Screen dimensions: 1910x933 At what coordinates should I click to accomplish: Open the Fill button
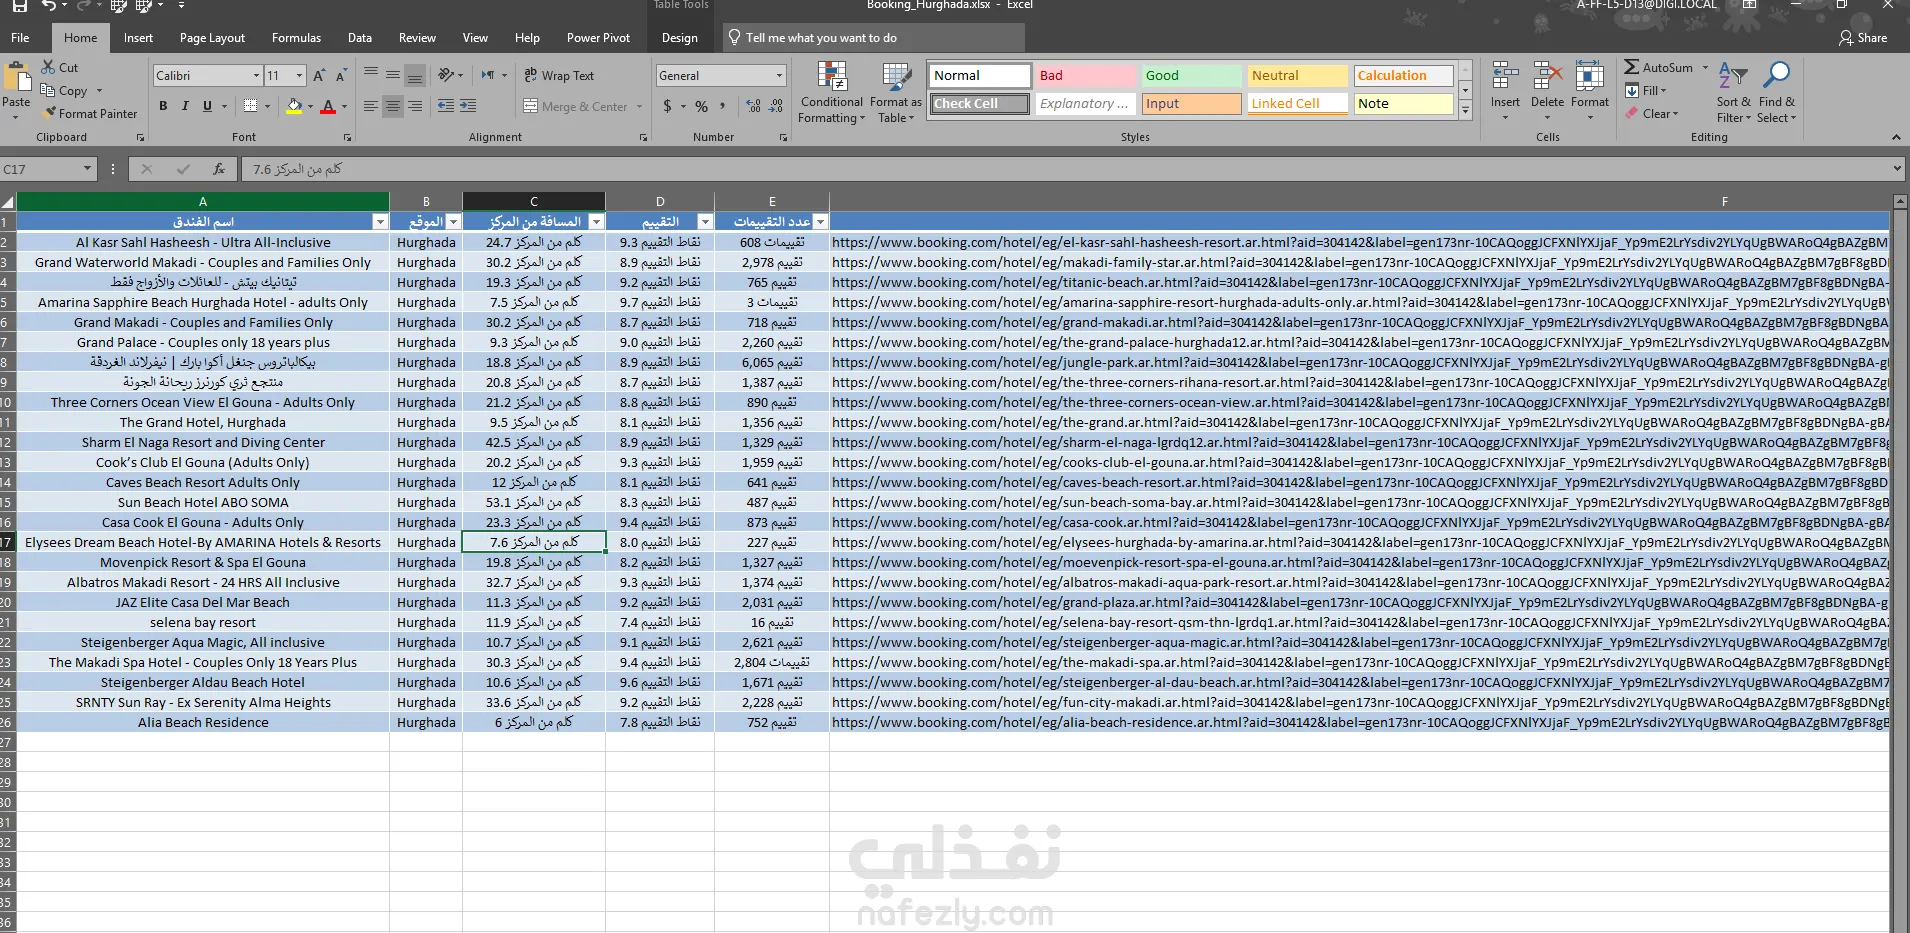point(1645,90)
